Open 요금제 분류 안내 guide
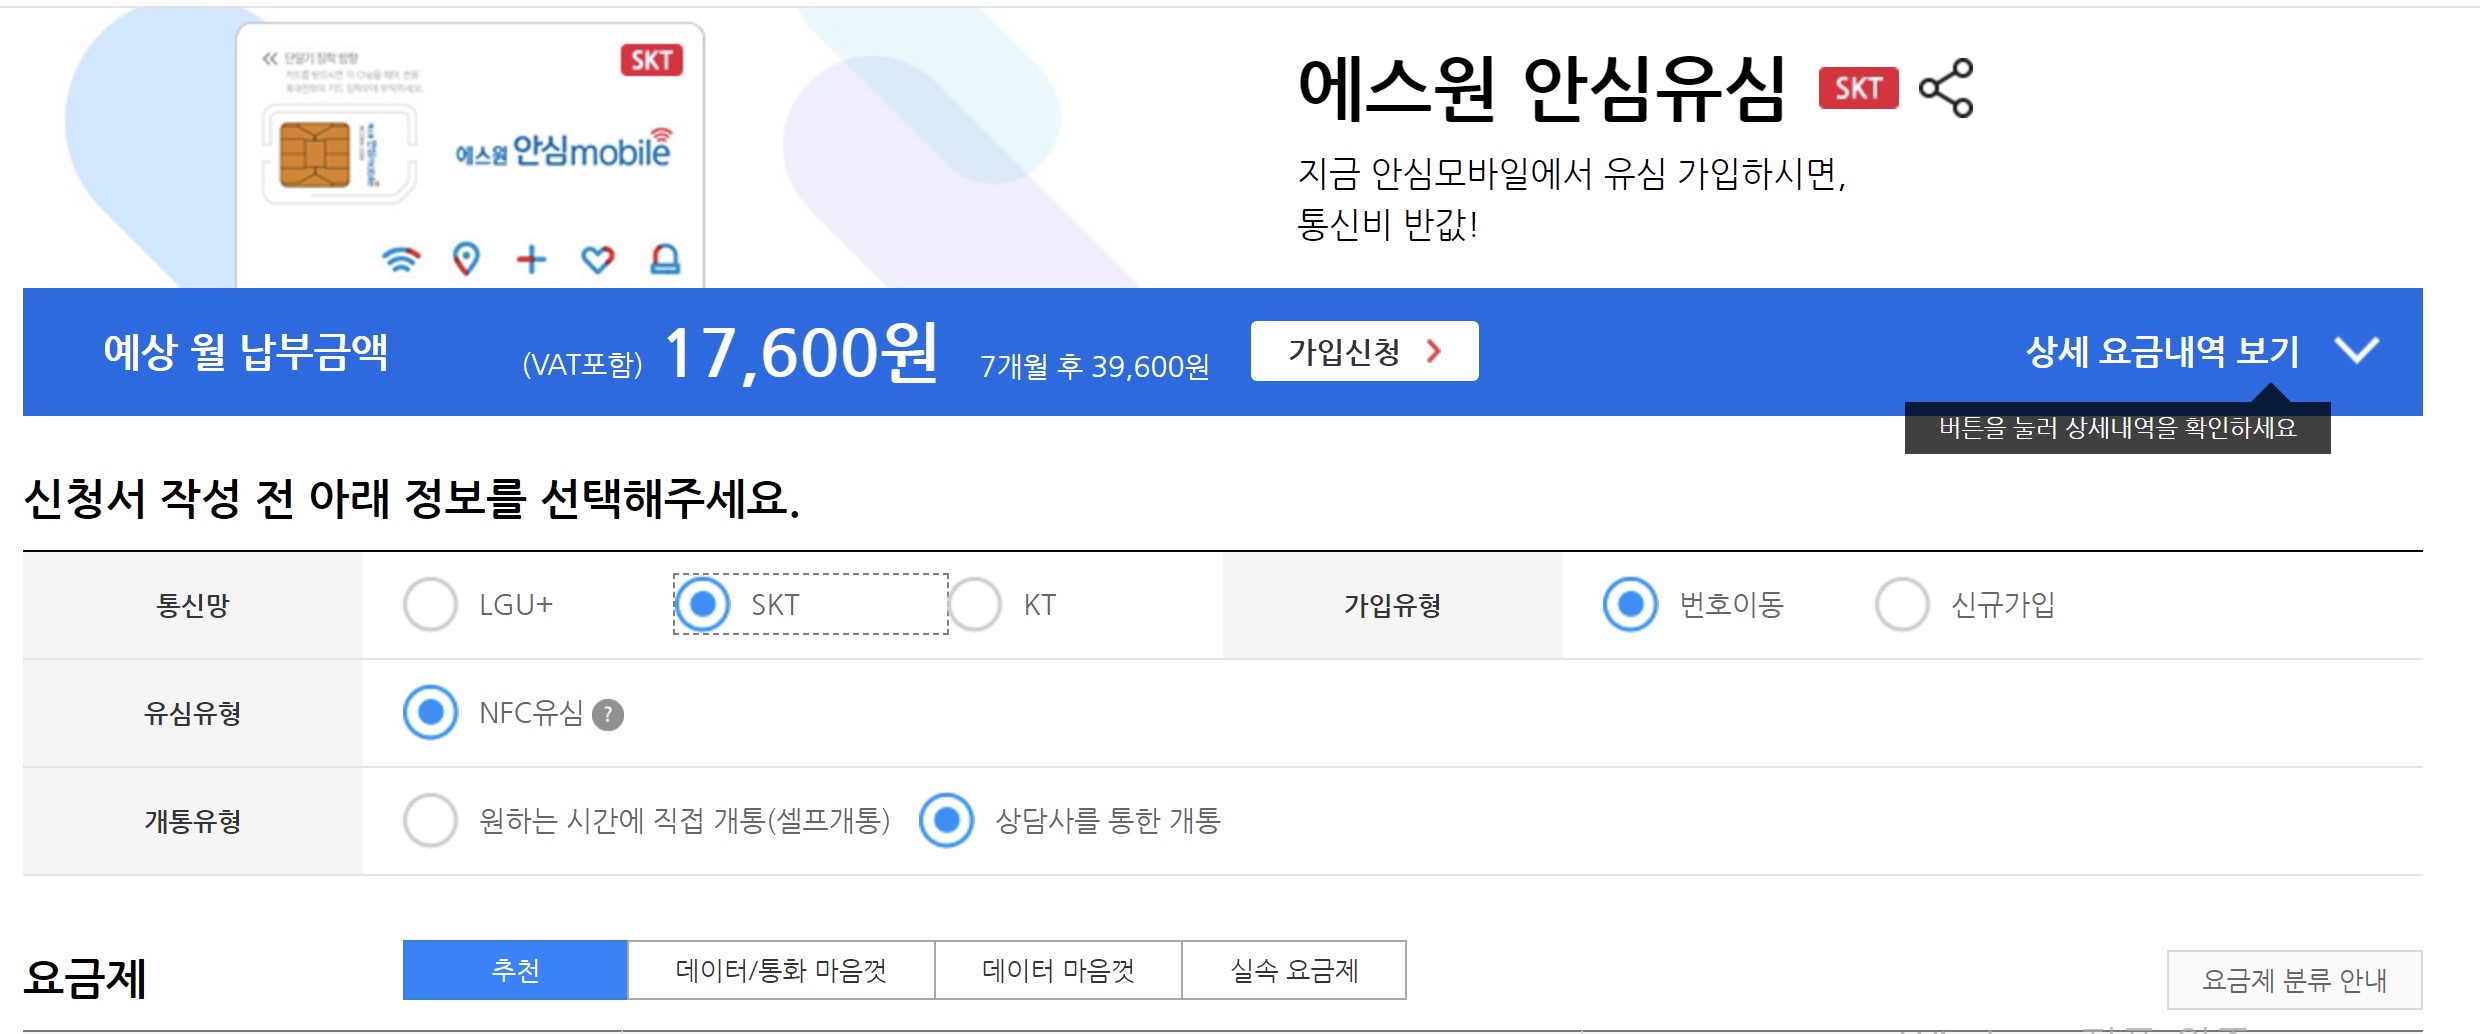Image resolution: width=2480 pixels, height=1034 pixels. (x=2294, y=980)
